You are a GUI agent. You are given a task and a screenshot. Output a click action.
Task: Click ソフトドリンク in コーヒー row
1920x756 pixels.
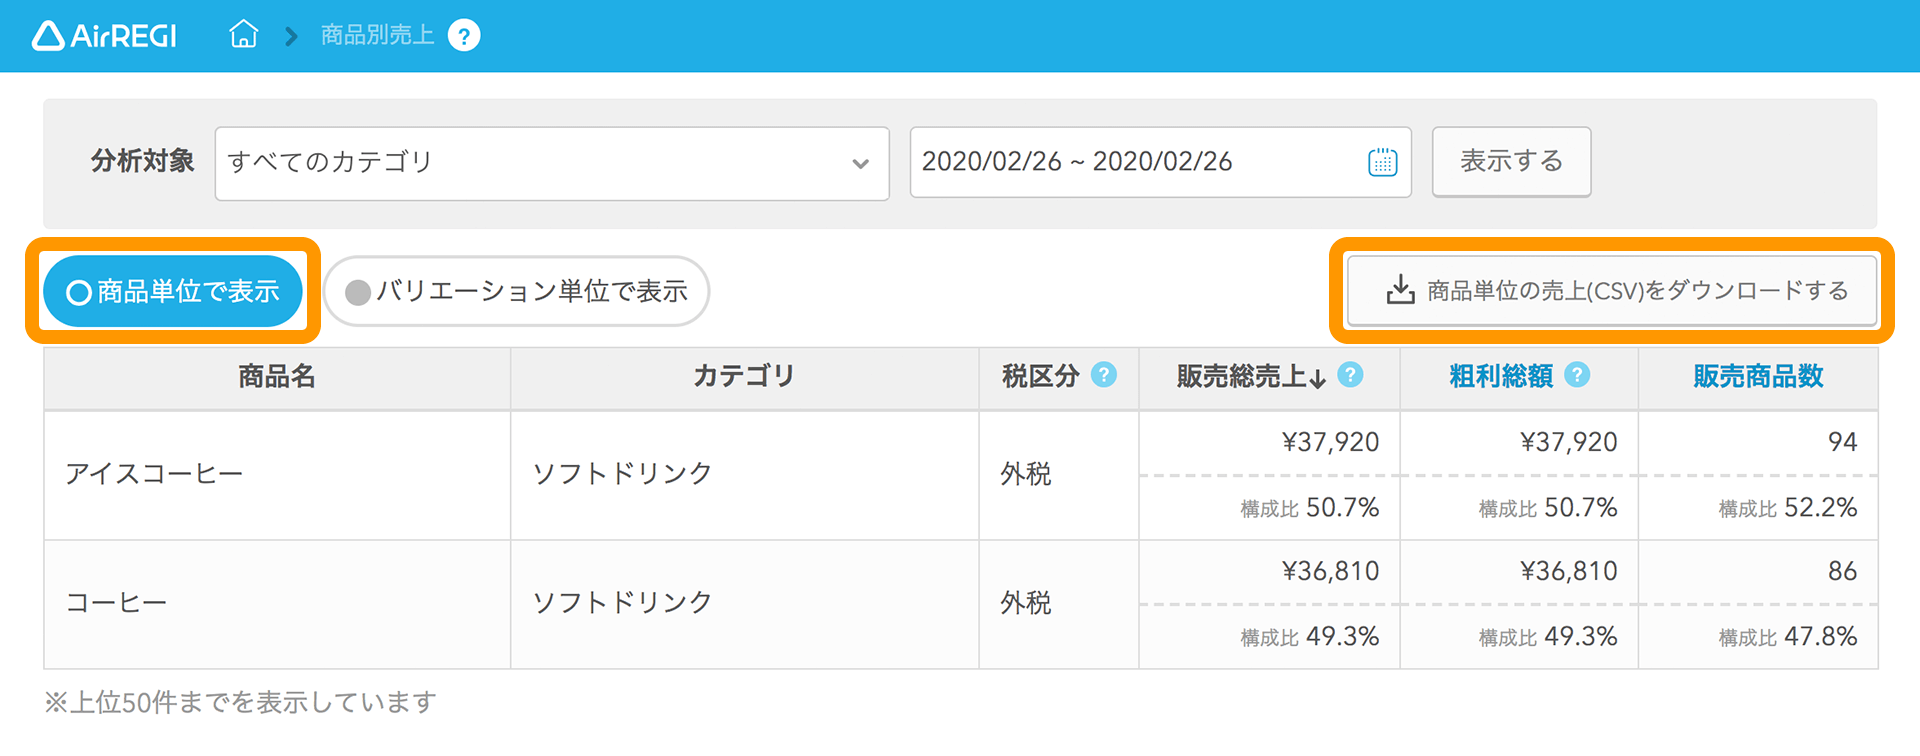622,603
